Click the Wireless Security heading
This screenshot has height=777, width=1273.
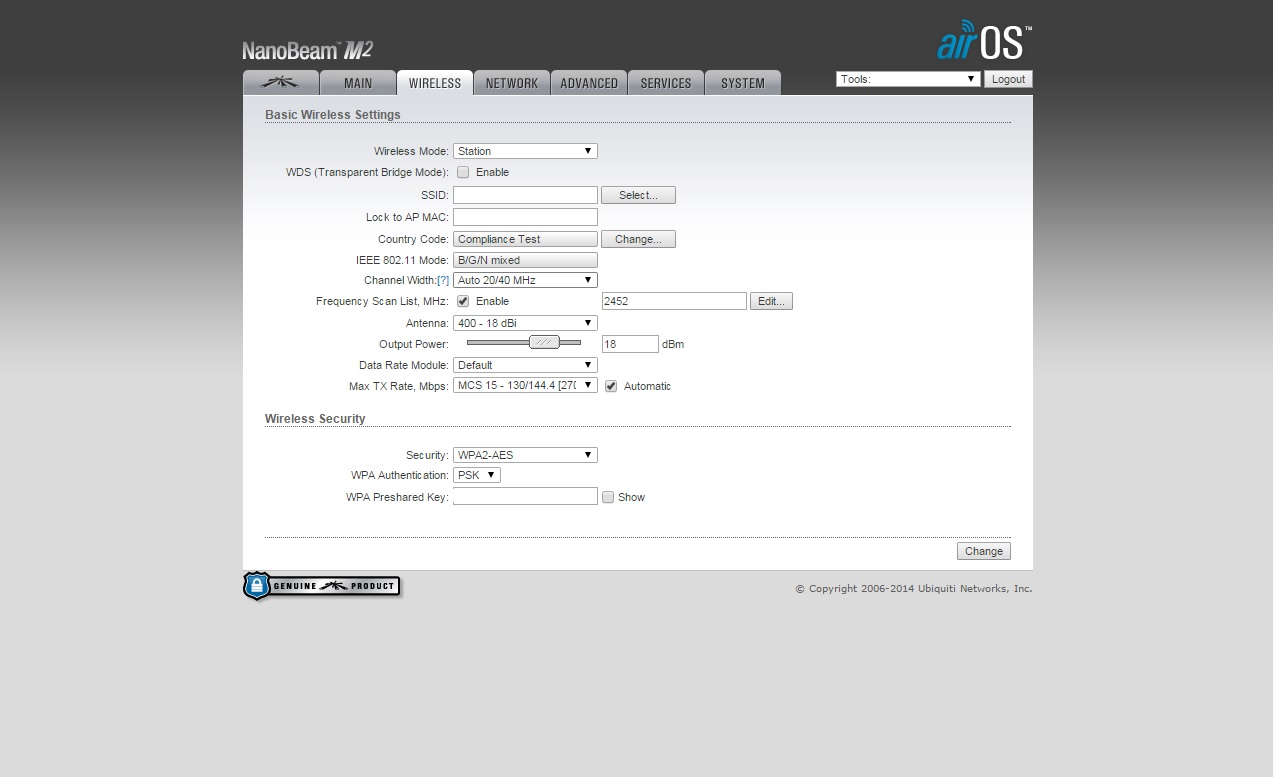click(x=315, y=419)
